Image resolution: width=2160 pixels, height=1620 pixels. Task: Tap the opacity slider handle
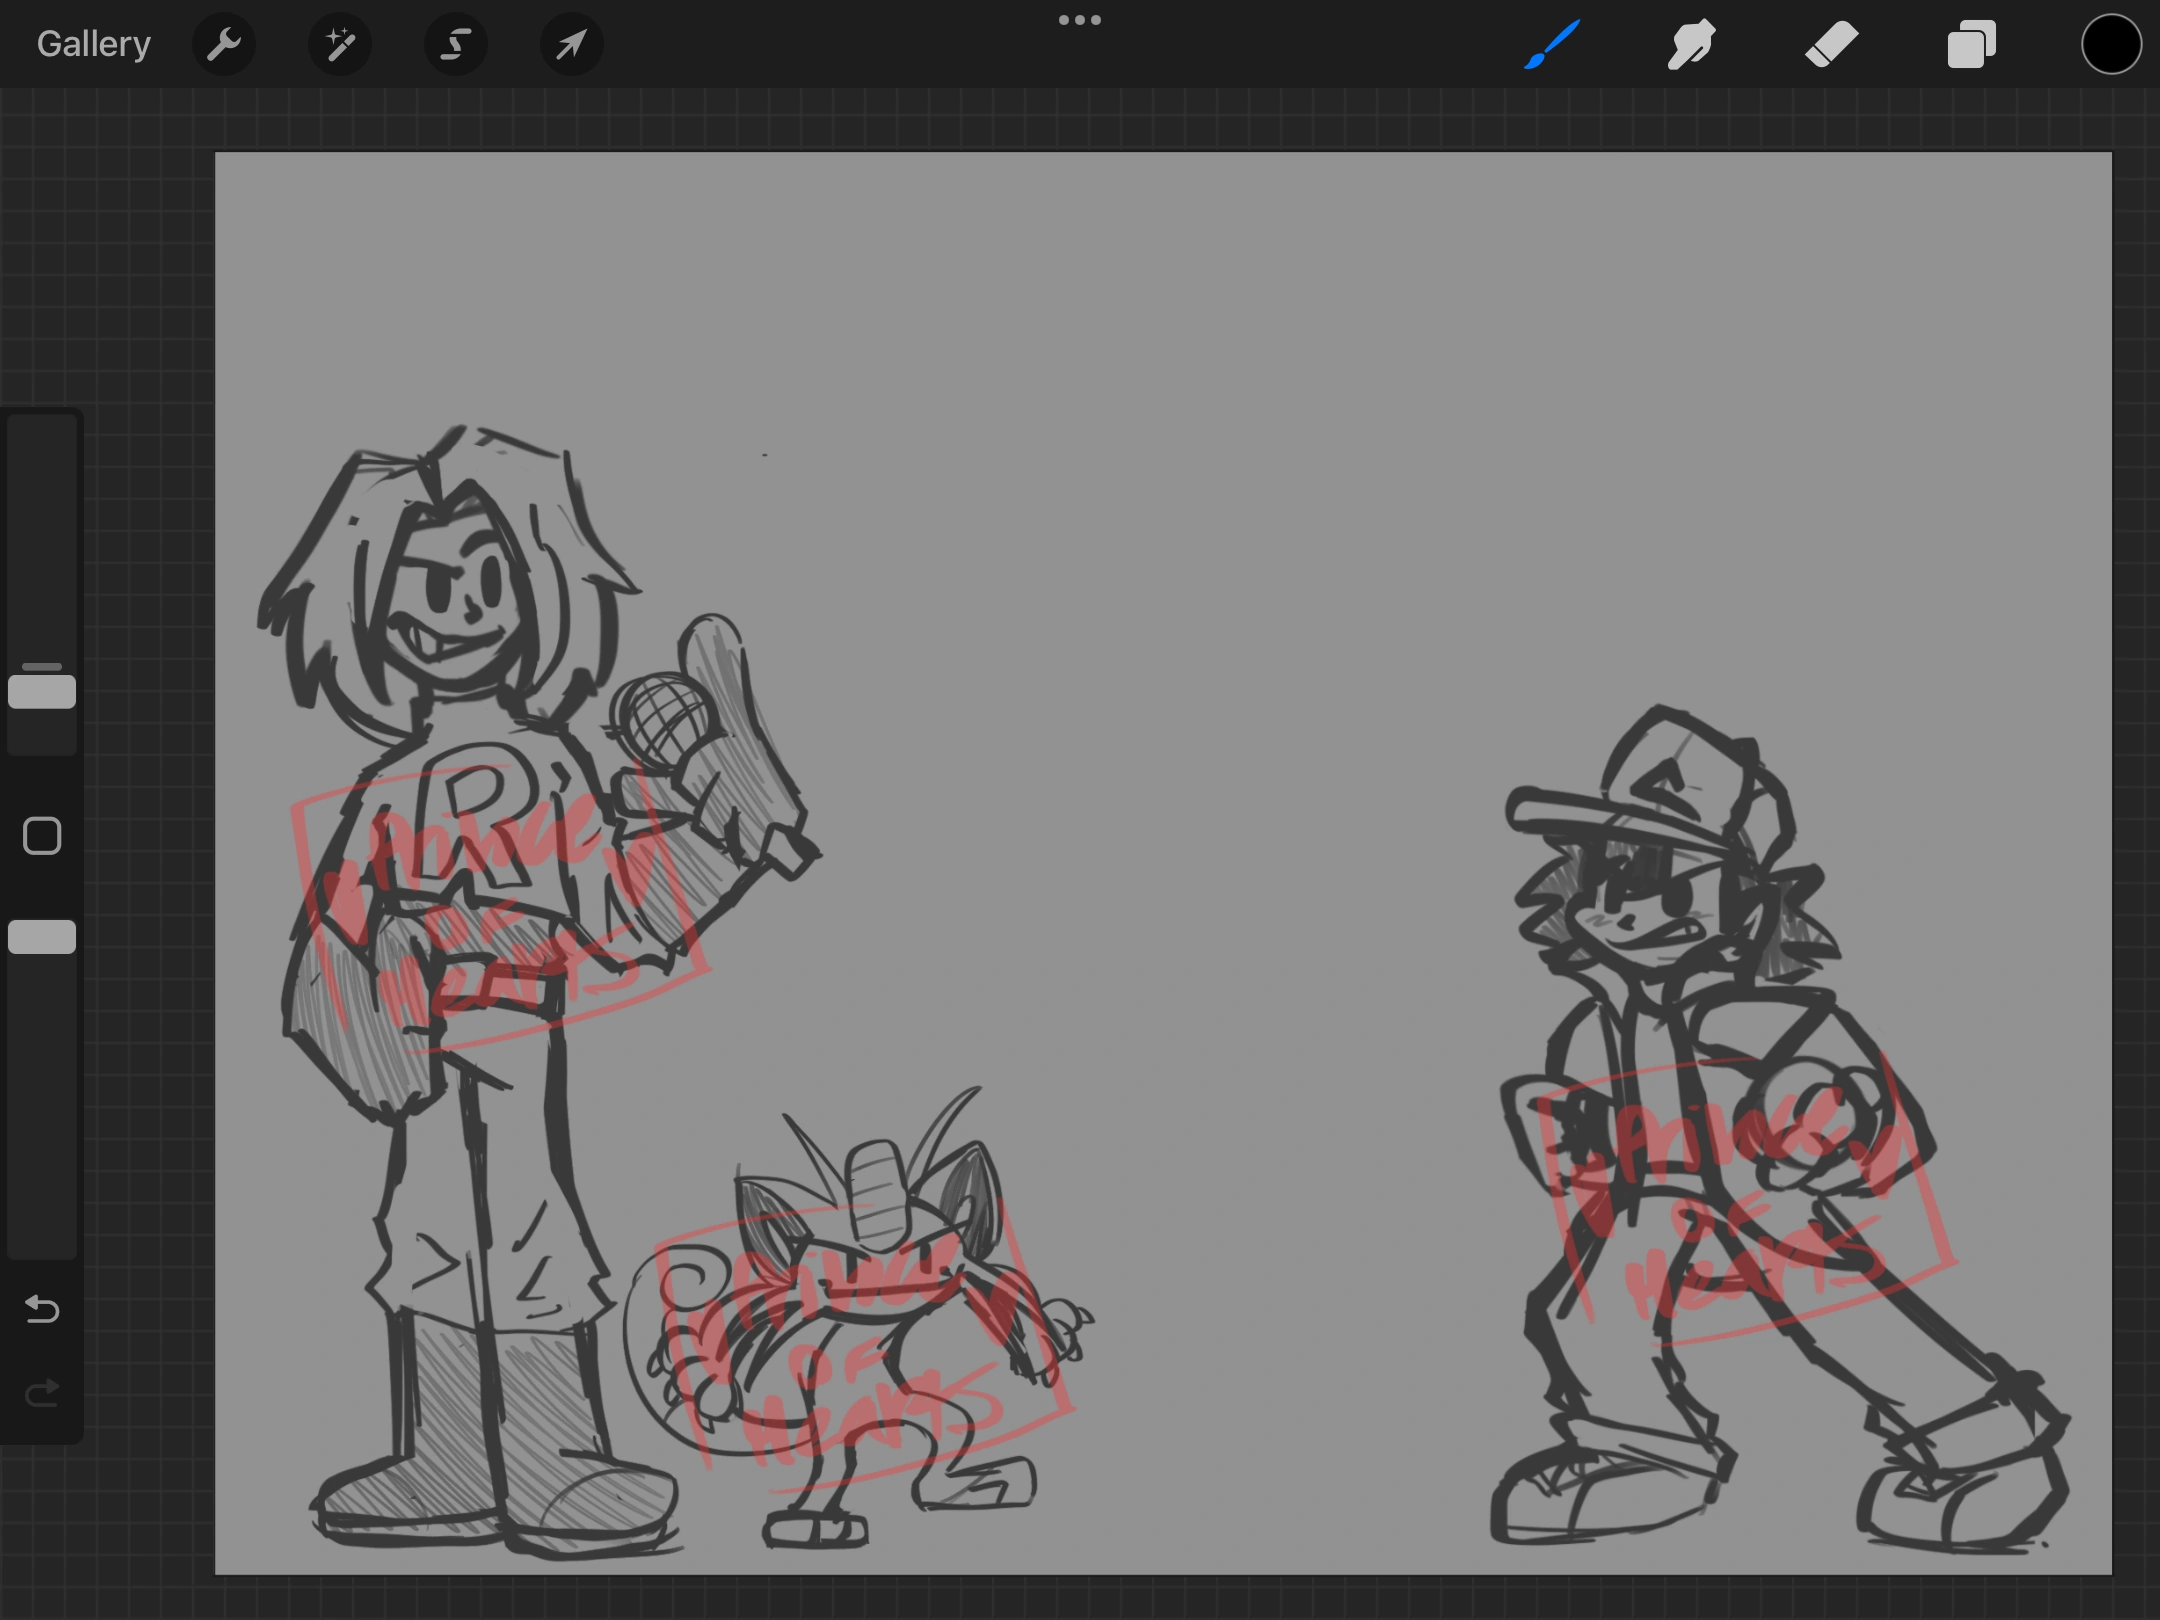(42, 935)
